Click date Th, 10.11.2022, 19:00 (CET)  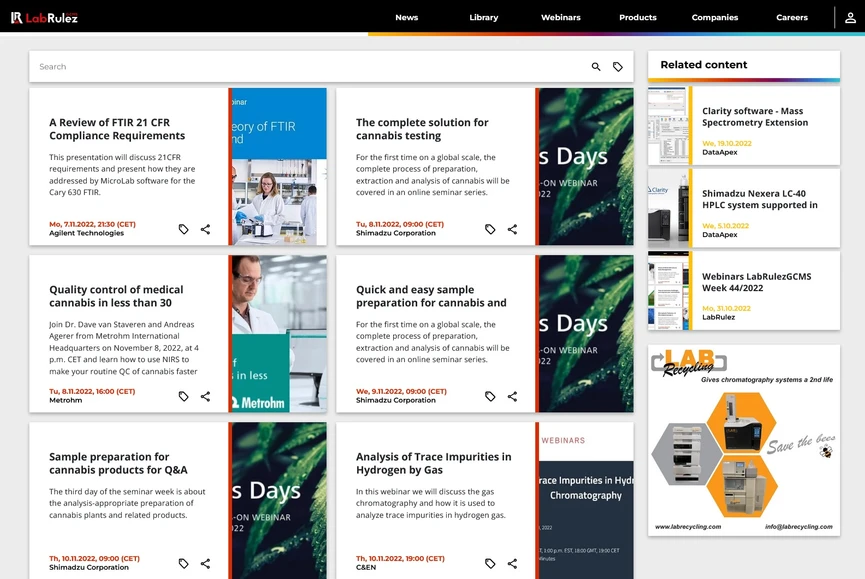pos(400,559)
